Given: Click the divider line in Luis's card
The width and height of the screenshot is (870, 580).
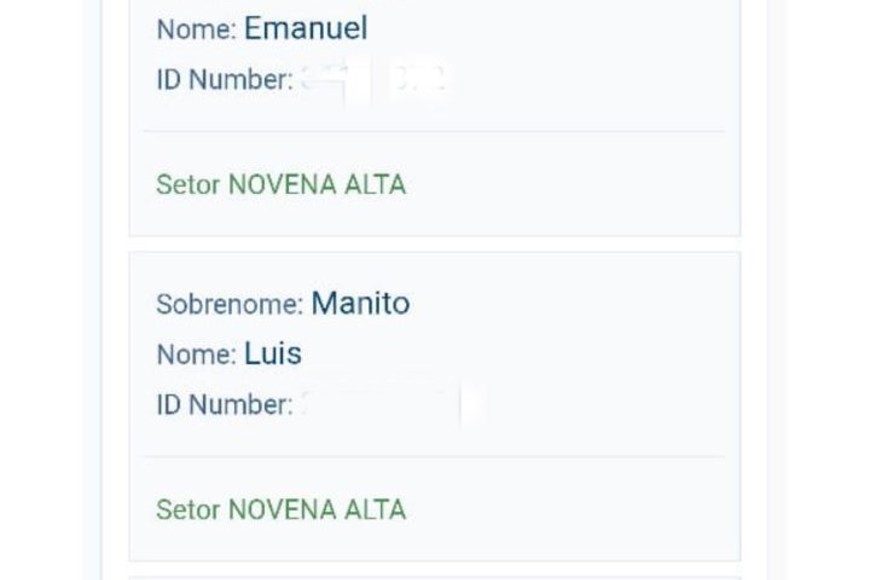Looking at the screenshot, I should 434,457.
